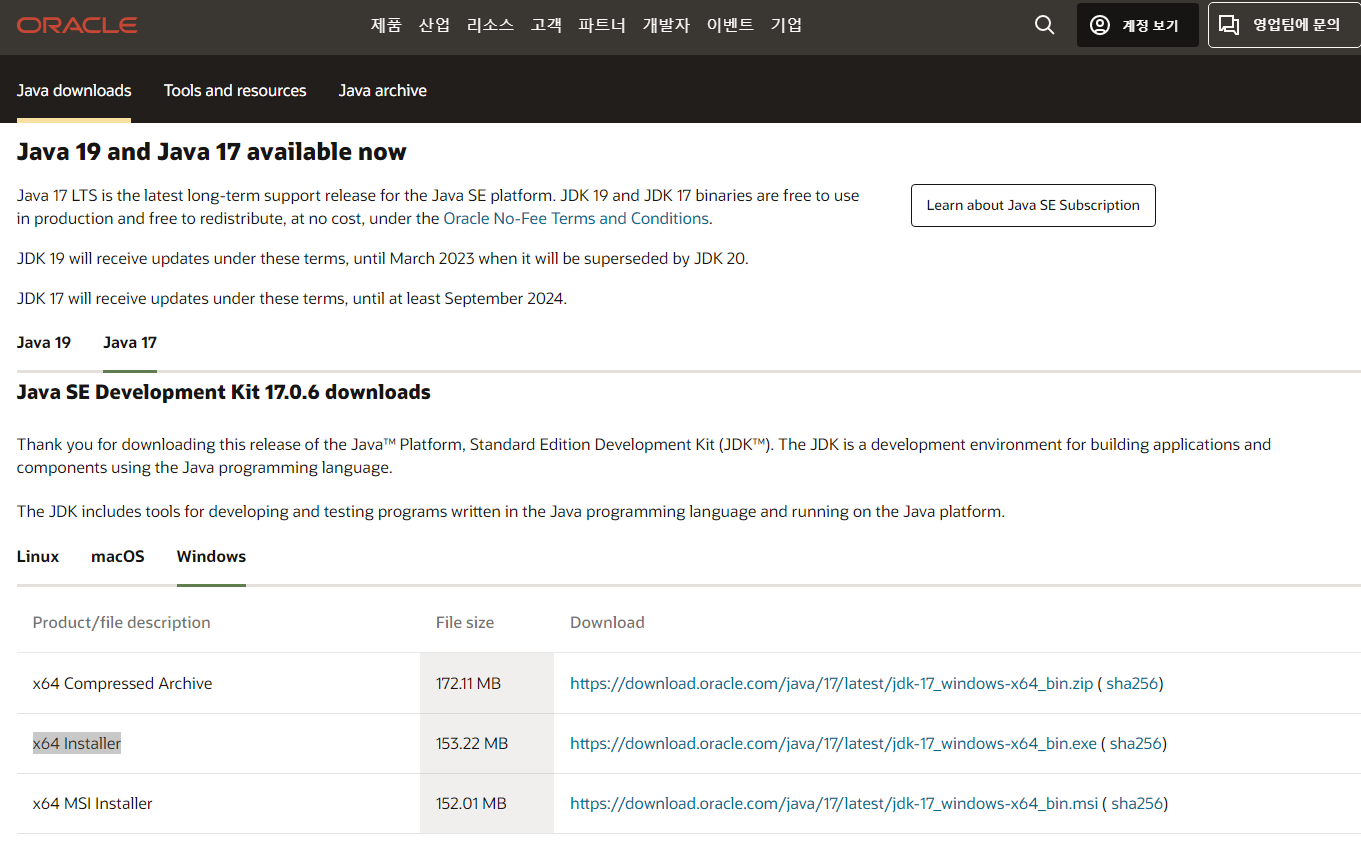Click the 172.11 MB file size
This screenshot has width=1361, height=844.
click(468, 684)
